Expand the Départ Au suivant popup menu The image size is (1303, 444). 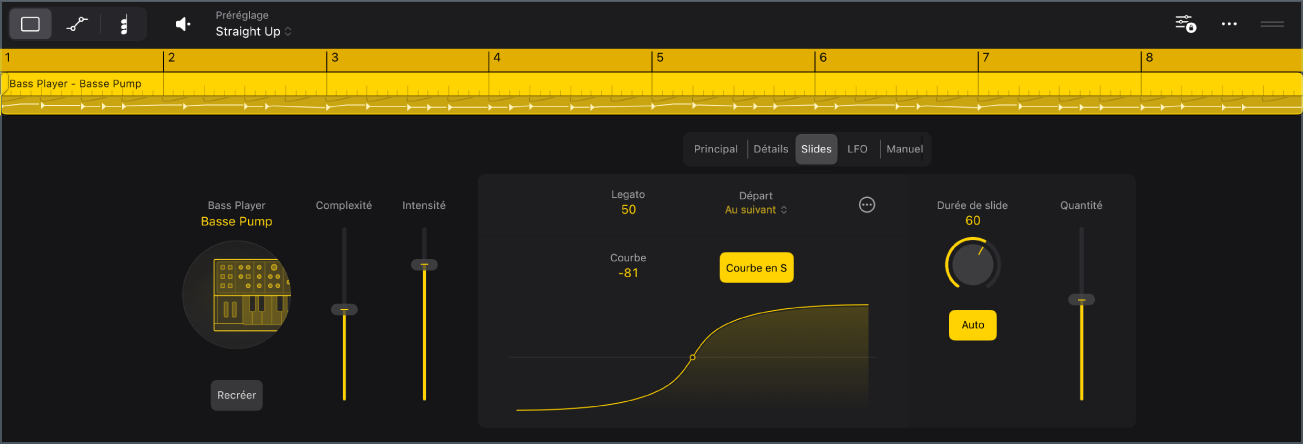756,210
